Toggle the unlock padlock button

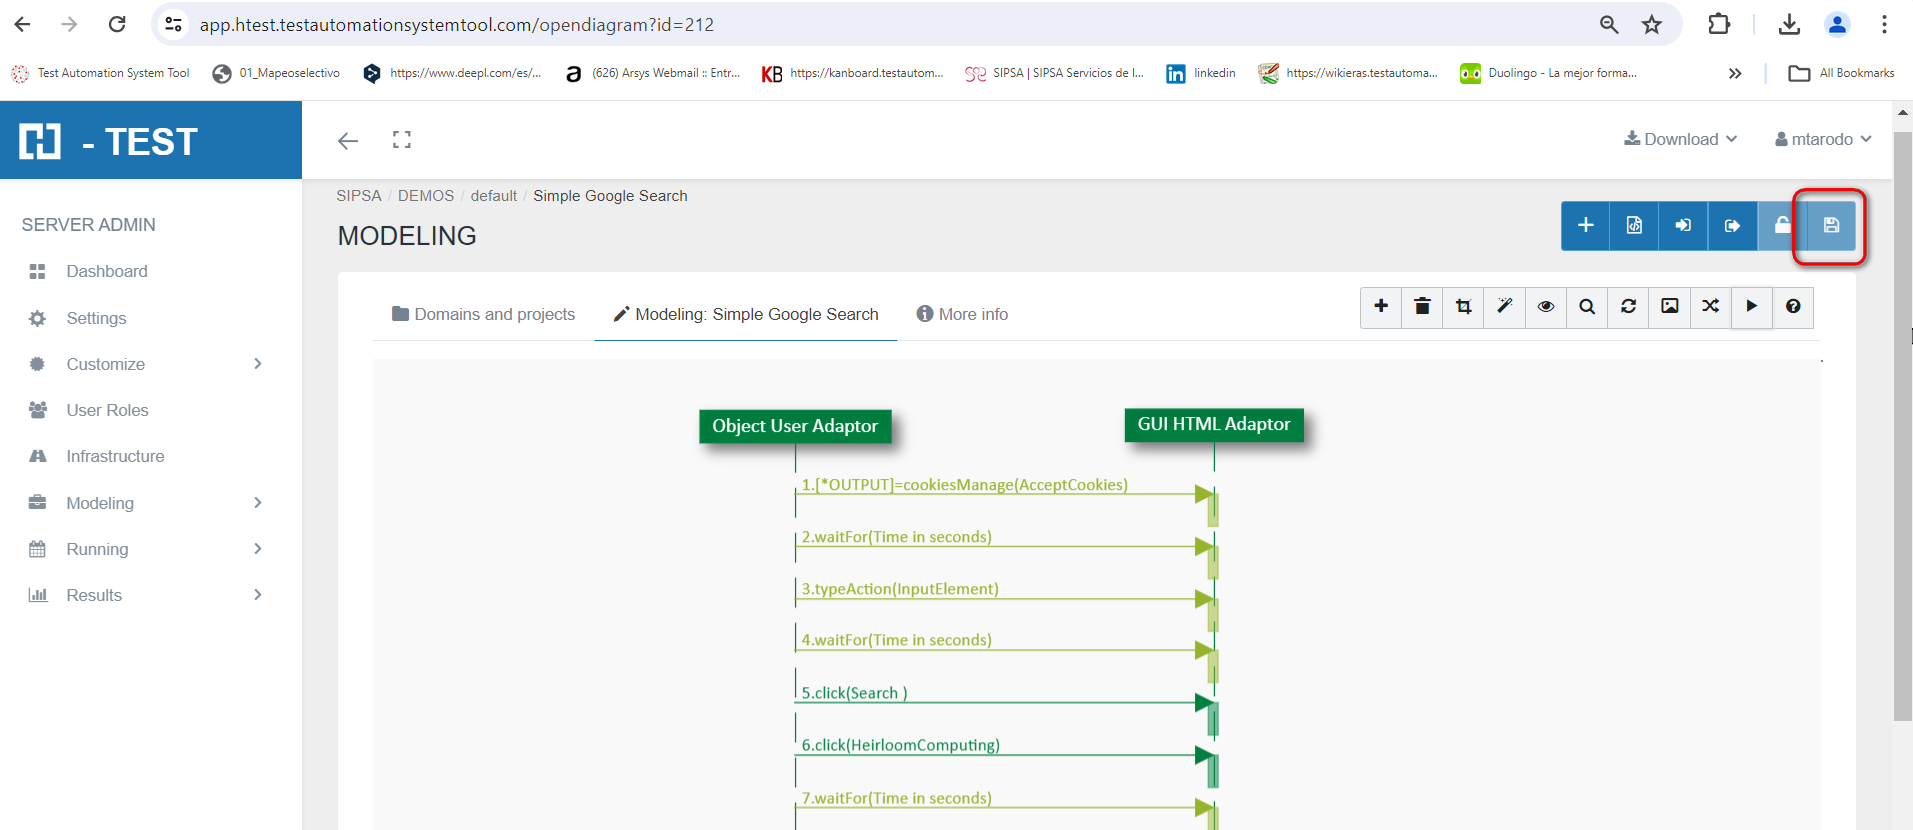1782,226
